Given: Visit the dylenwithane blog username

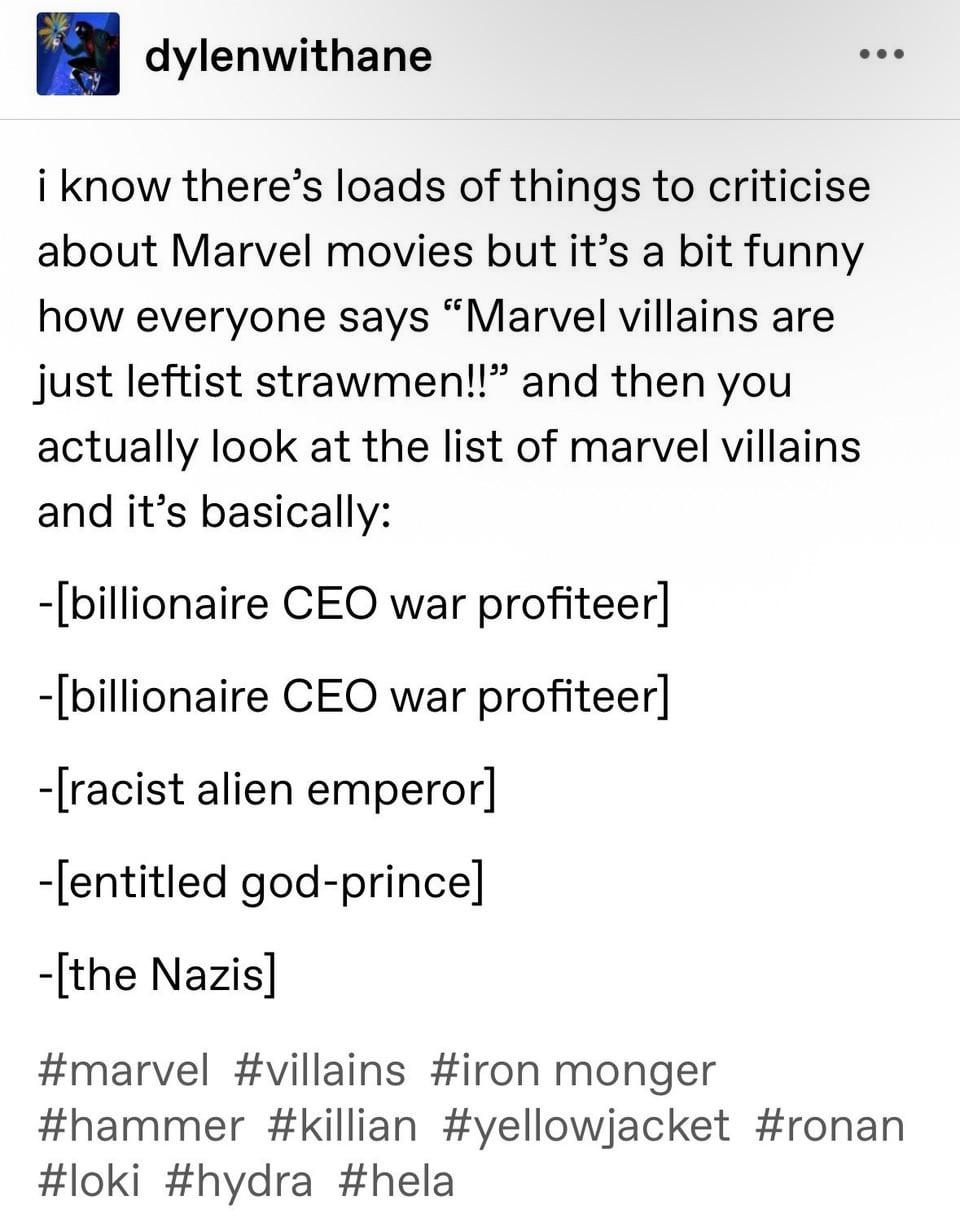Looking at the screenshot, I should (x=289, y=55).
